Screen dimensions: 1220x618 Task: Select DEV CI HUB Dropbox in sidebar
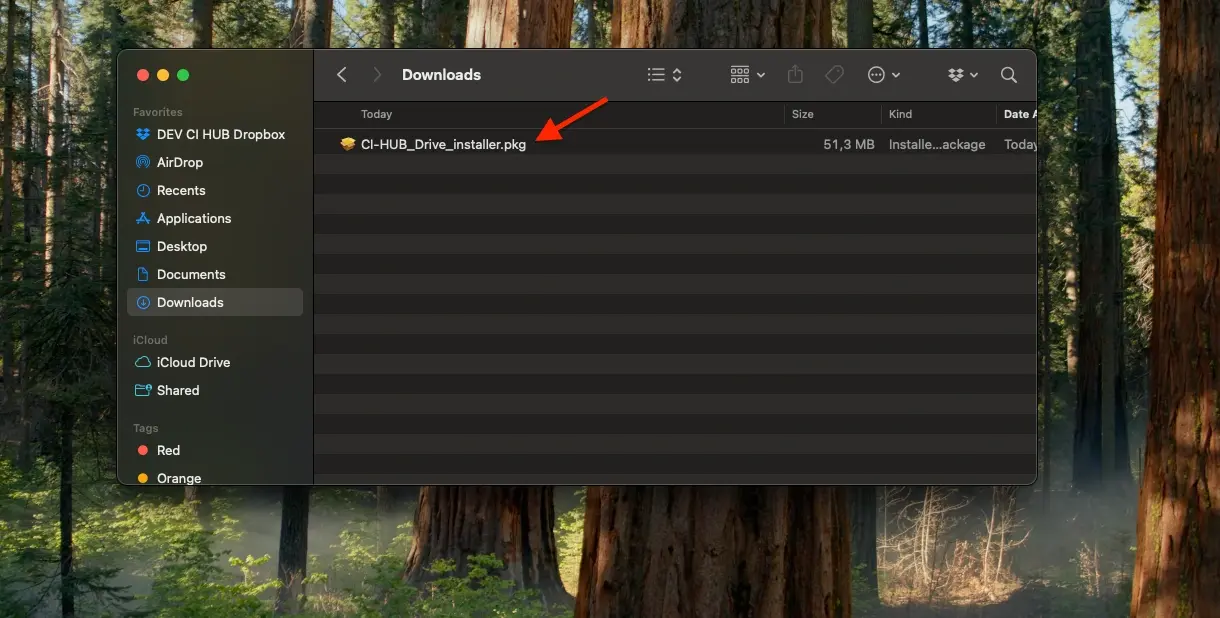click(x=215, y=134)
